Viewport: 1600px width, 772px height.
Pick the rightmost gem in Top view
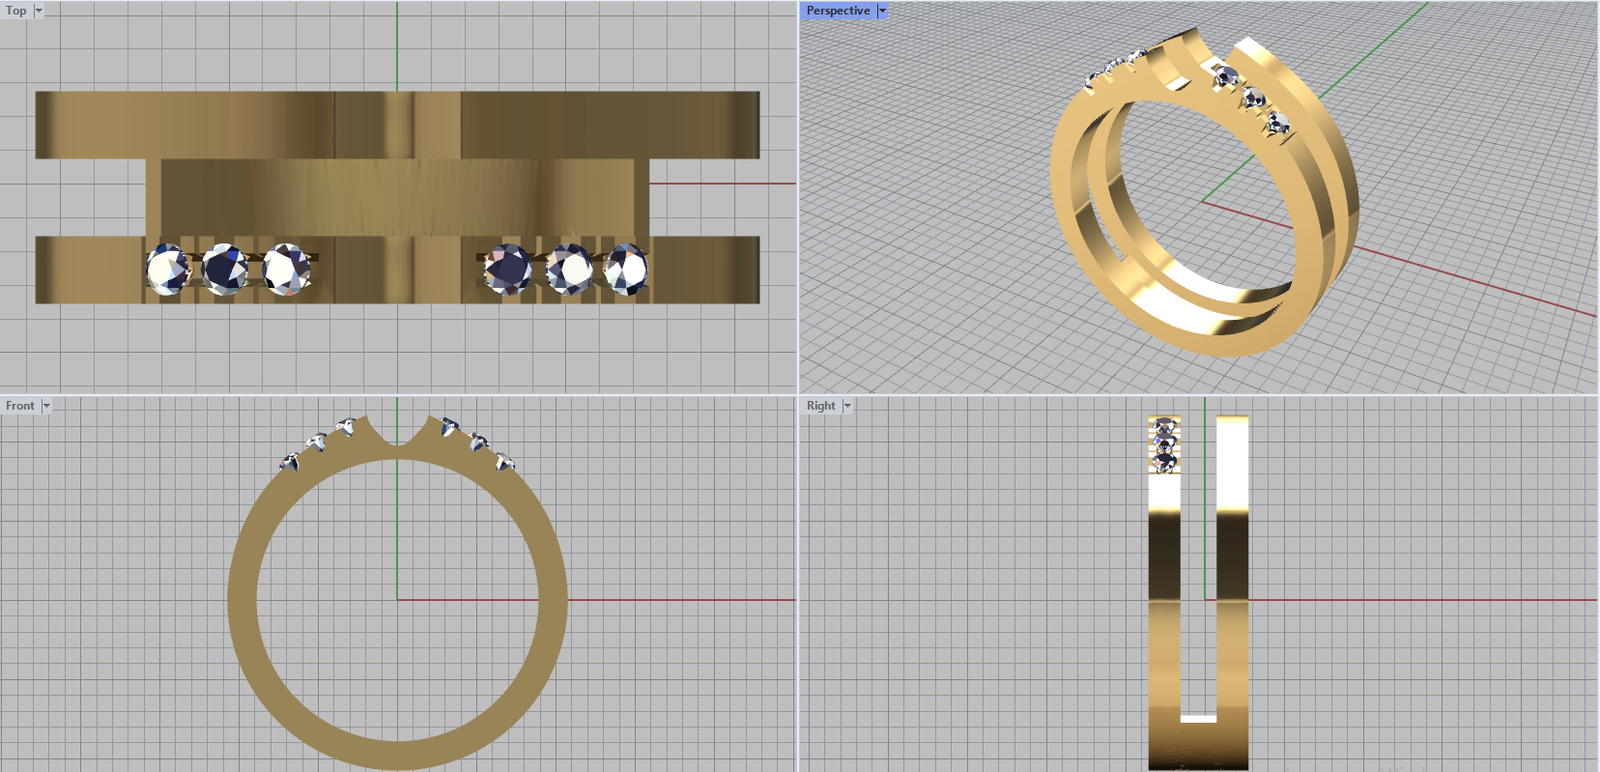click(x=626, y=269)
